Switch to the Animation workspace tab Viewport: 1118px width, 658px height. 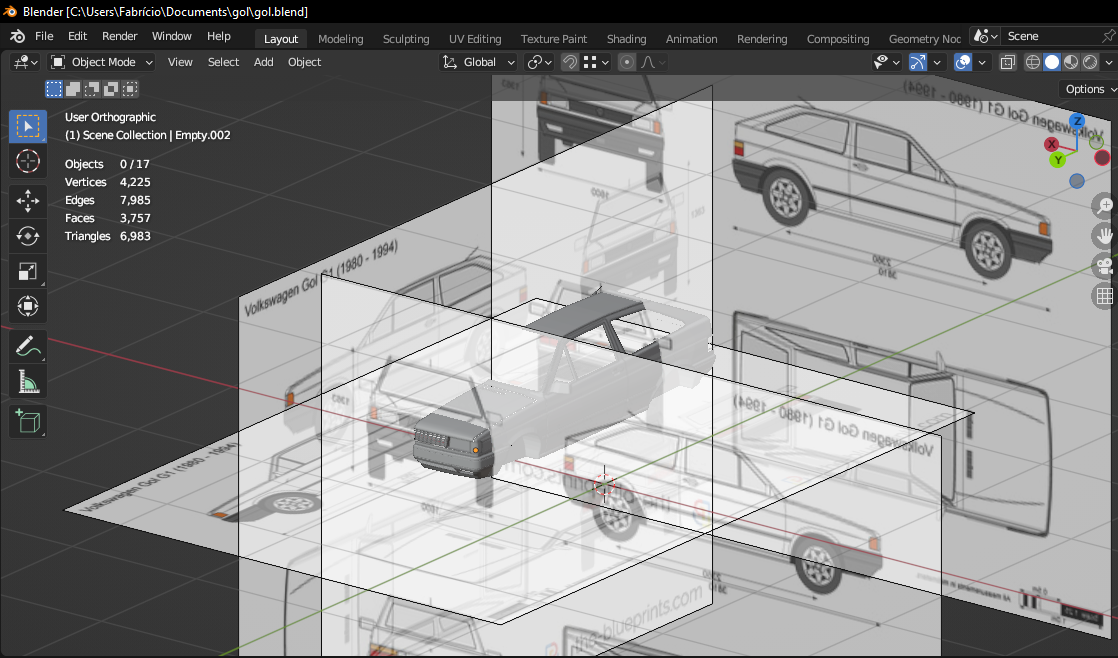click(x=692, y=39)
